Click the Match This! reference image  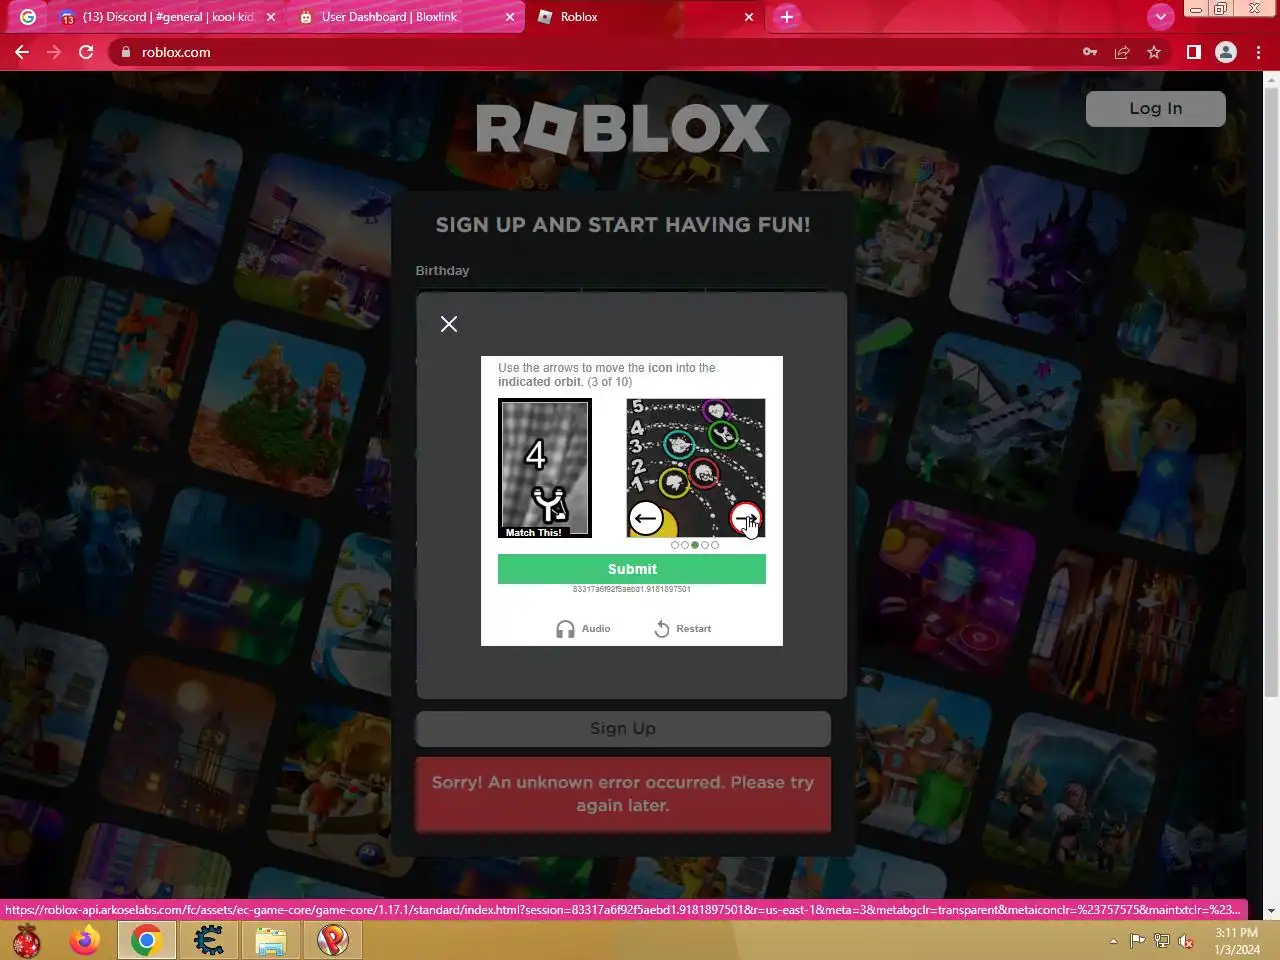point(545,468)
